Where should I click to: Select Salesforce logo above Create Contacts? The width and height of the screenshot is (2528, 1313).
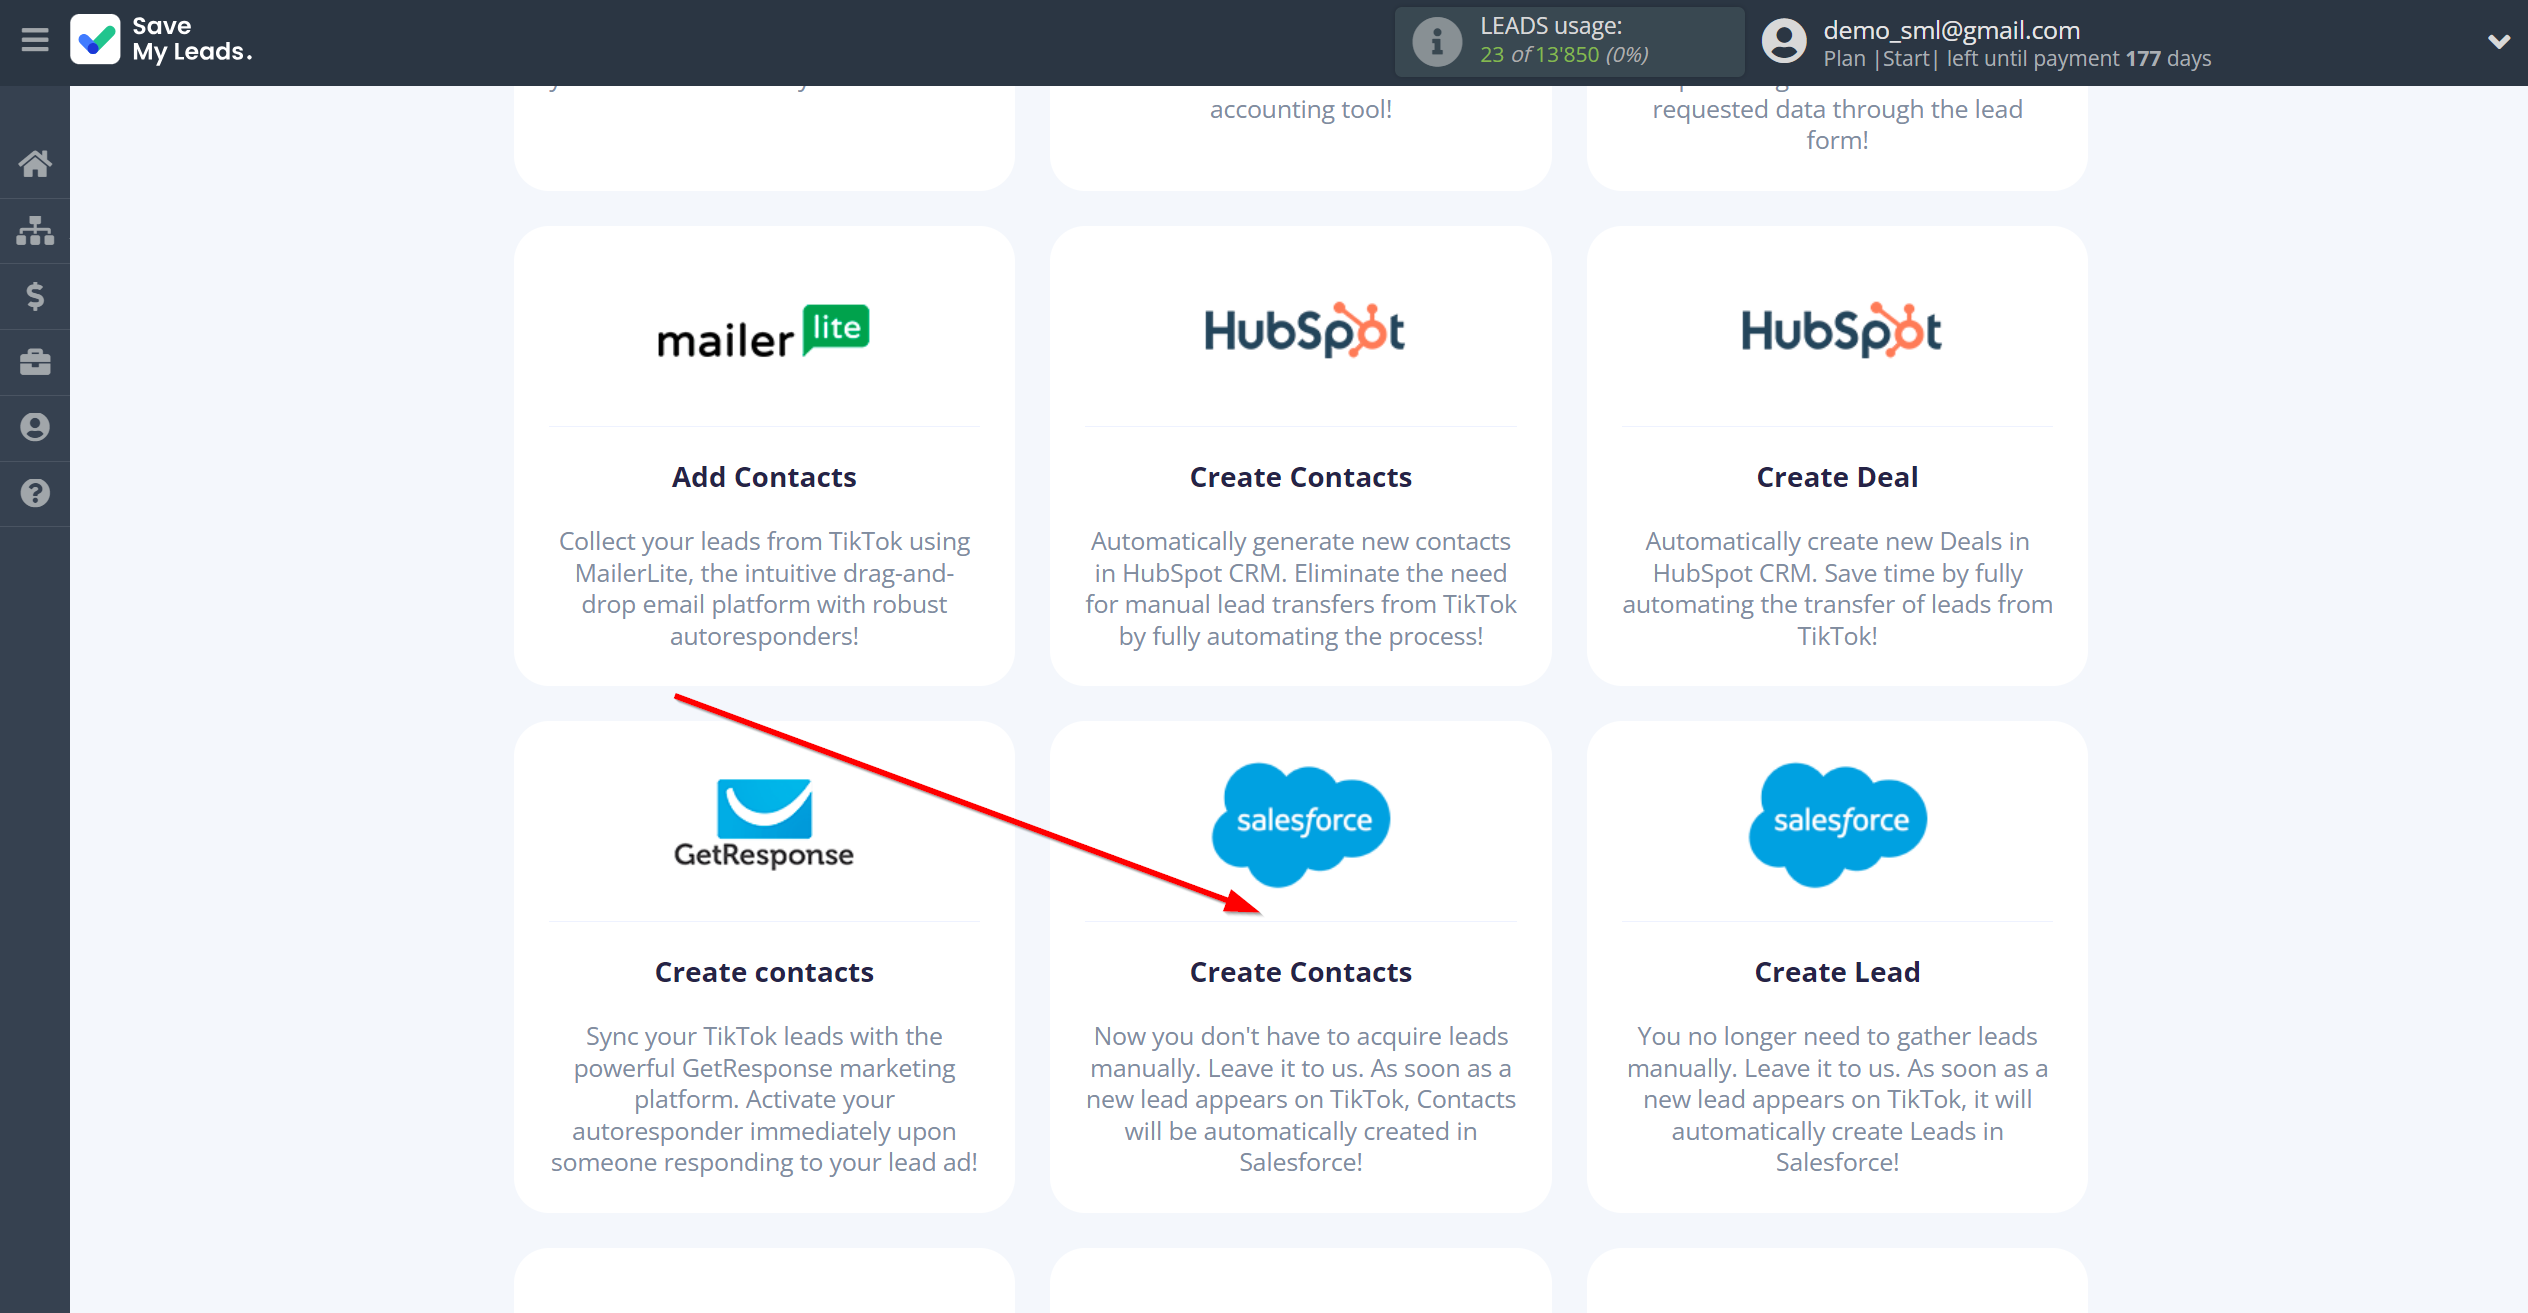(x=1301, y=824)
